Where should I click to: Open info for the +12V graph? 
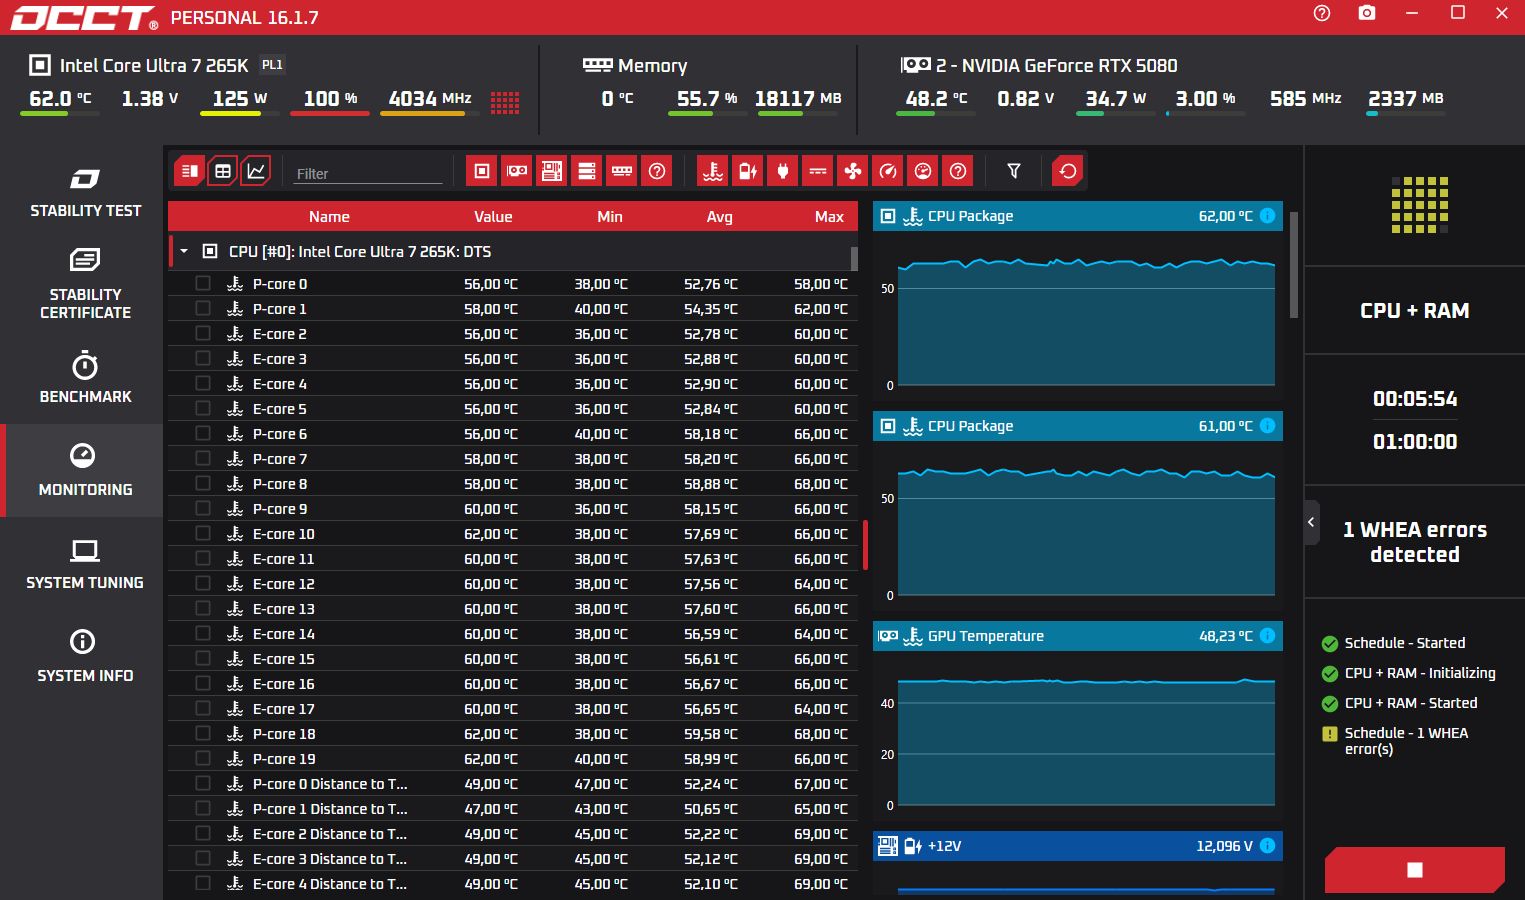coord(1267,846)
